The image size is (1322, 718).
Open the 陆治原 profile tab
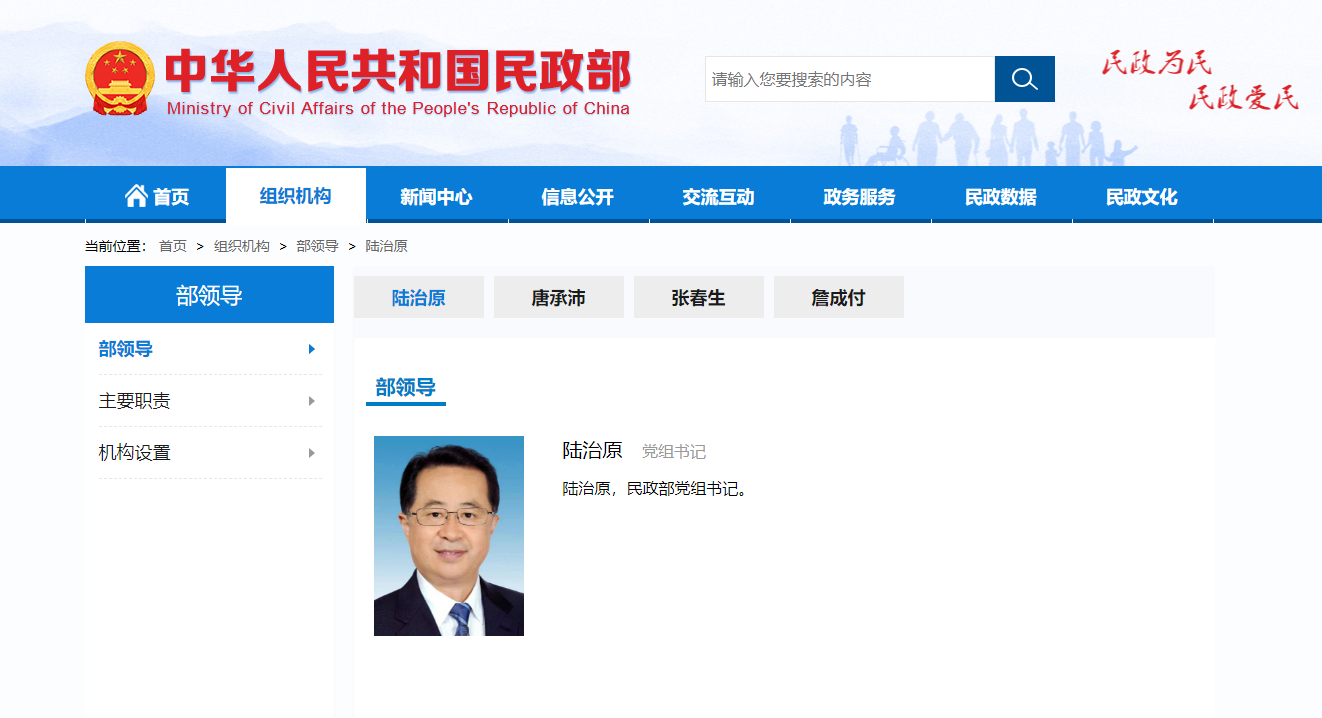[418, 296]
